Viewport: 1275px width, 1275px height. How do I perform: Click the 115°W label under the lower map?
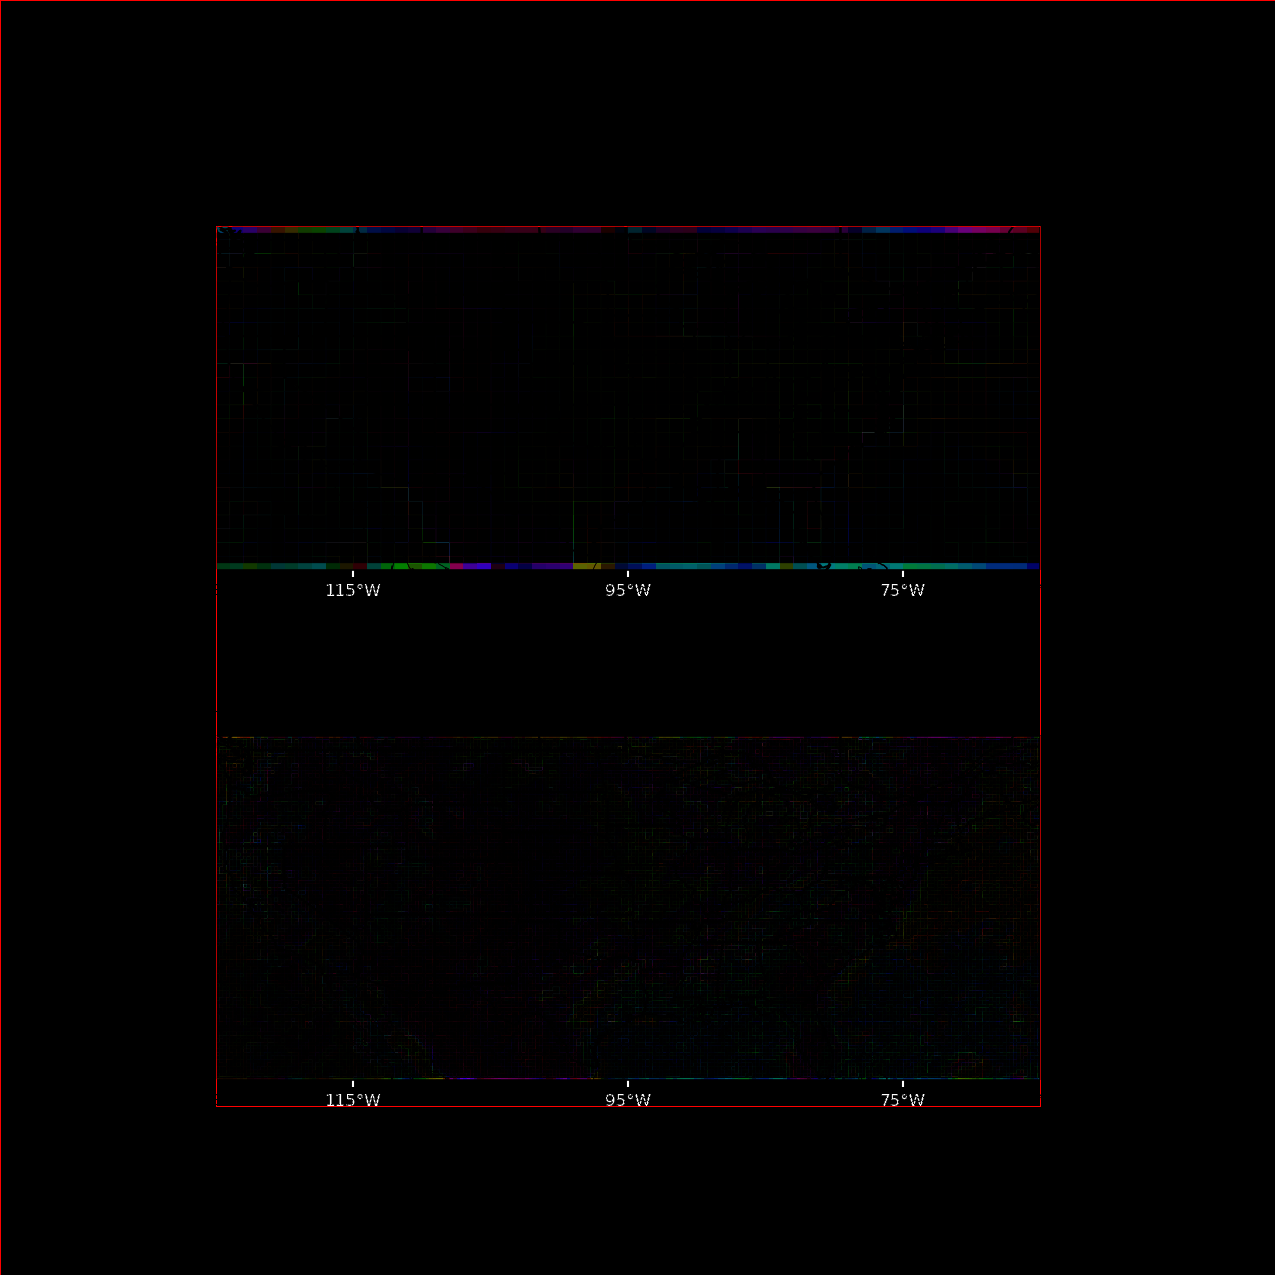point(352,1100)
